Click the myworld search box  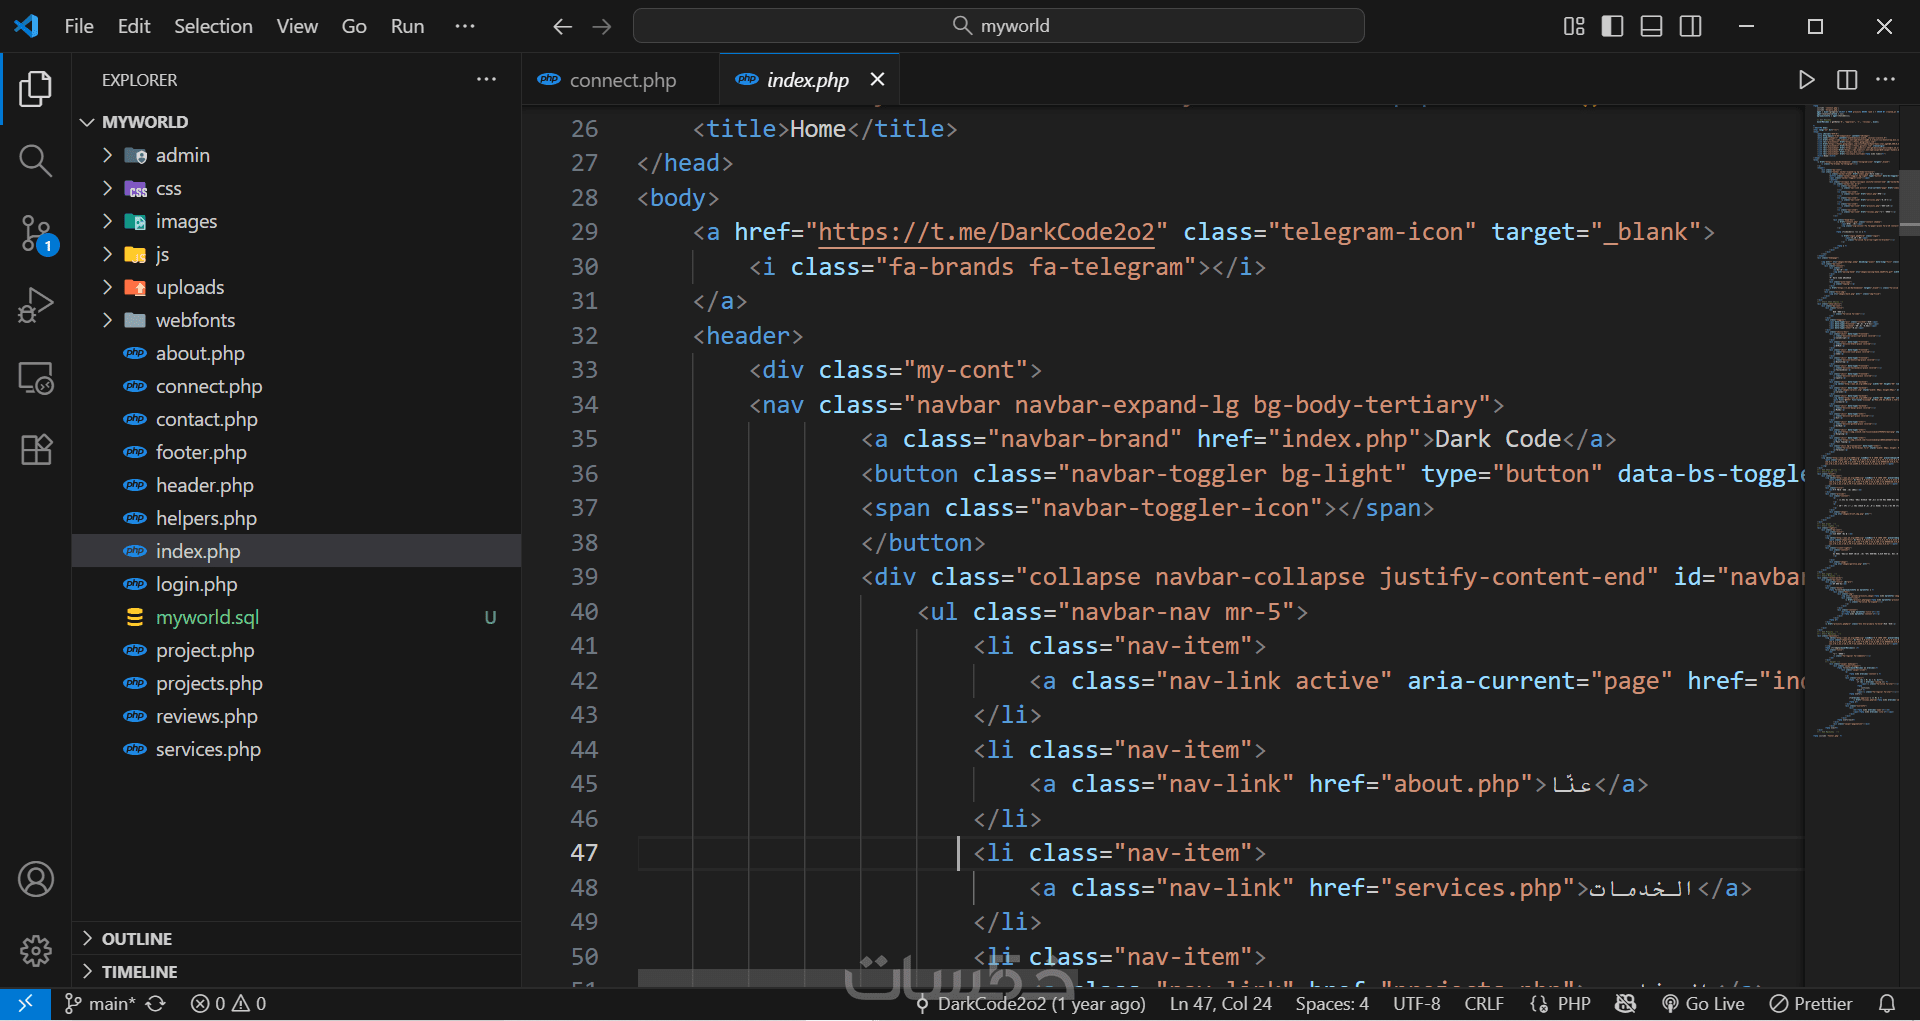[999, 26]
